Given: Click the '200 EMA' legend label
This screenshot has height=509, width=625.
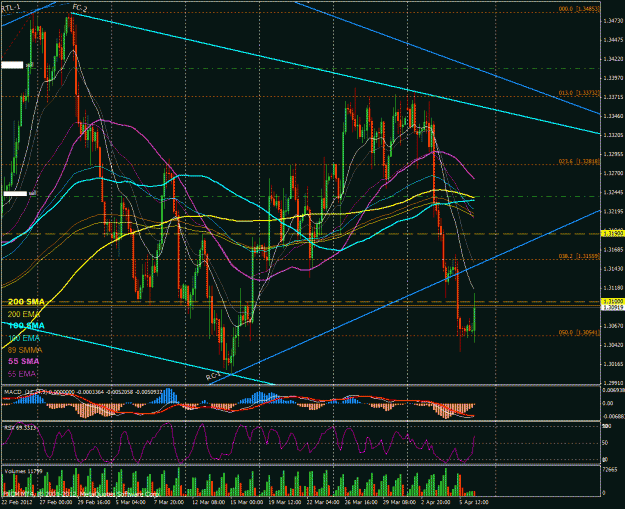Looking at the screenshot, I should click(24, 314).
